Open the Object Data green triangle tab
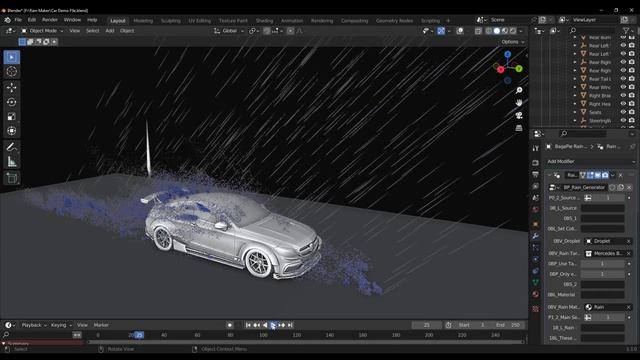Viewport: 640px width, 360px height. [536, 282]
